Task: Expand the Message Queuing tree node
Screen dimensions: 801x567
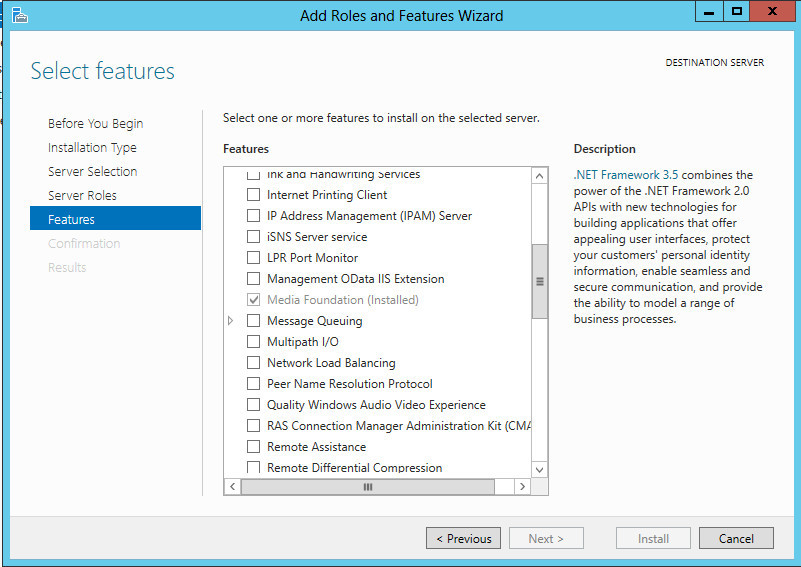Action: [230, 321]
